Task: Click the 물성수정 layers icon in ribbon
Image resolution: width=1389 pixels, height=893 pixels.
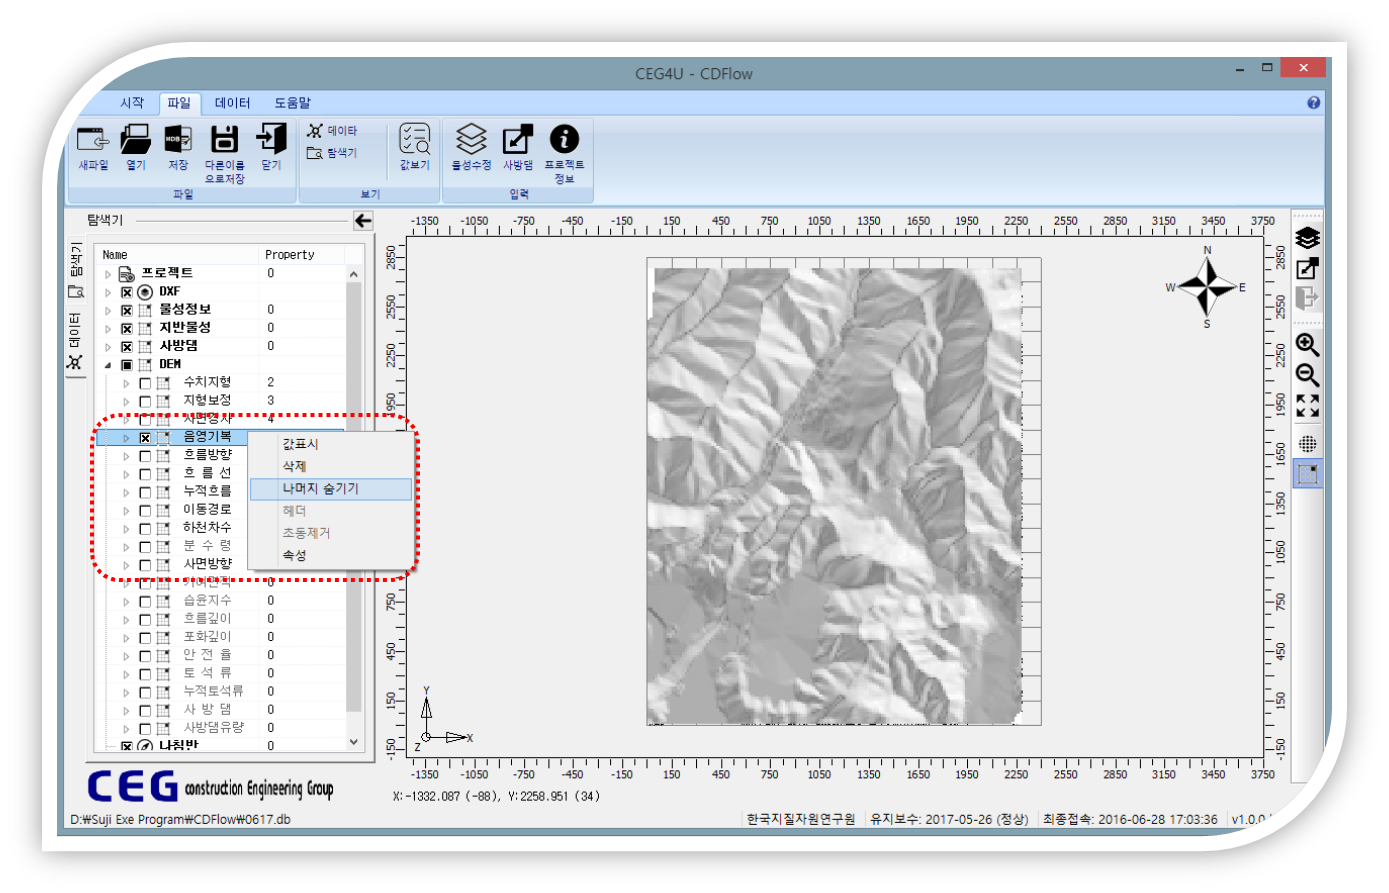Action: (x=471, y=140)
